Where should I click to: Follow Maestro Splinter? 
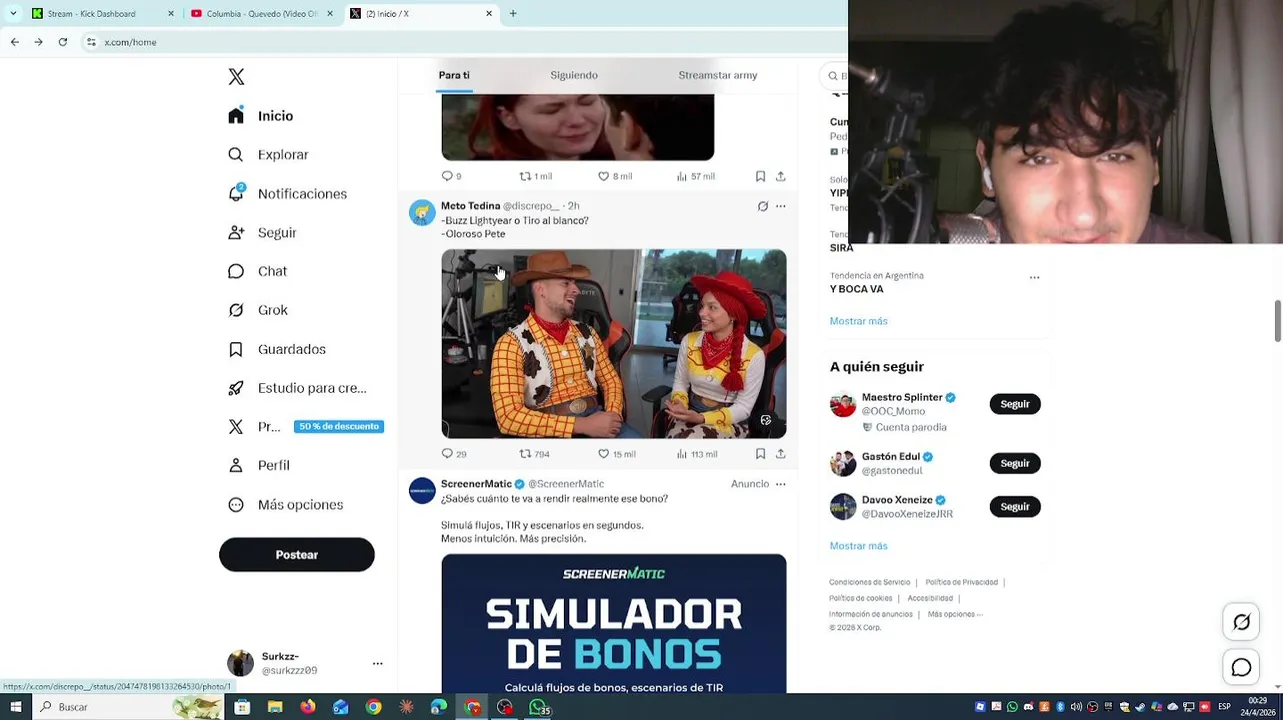[1015, 404]
